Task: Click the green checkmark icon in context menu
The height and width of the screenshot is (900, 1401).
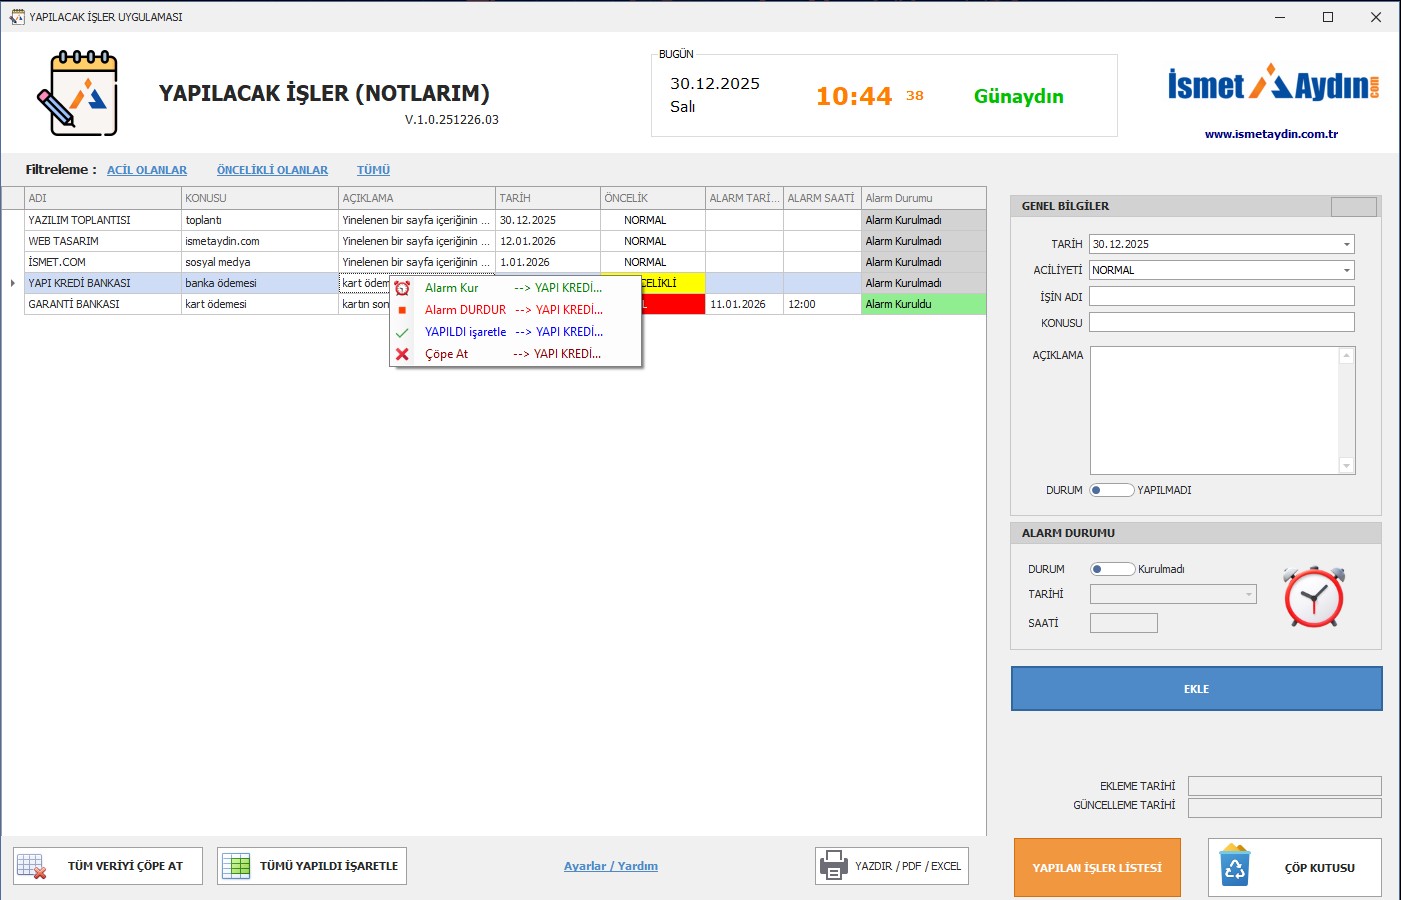Action: [402, 332]
